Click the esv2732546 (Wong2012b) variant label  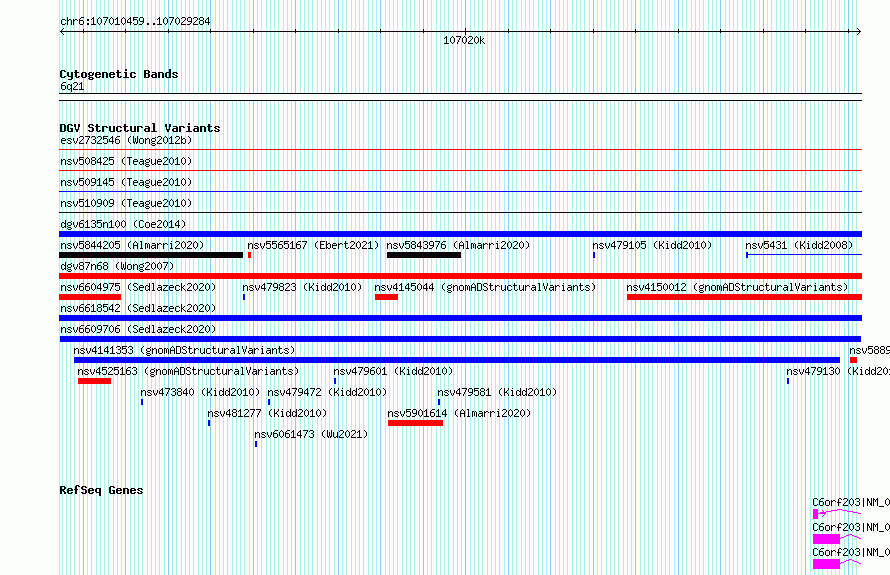coord(126,140)
